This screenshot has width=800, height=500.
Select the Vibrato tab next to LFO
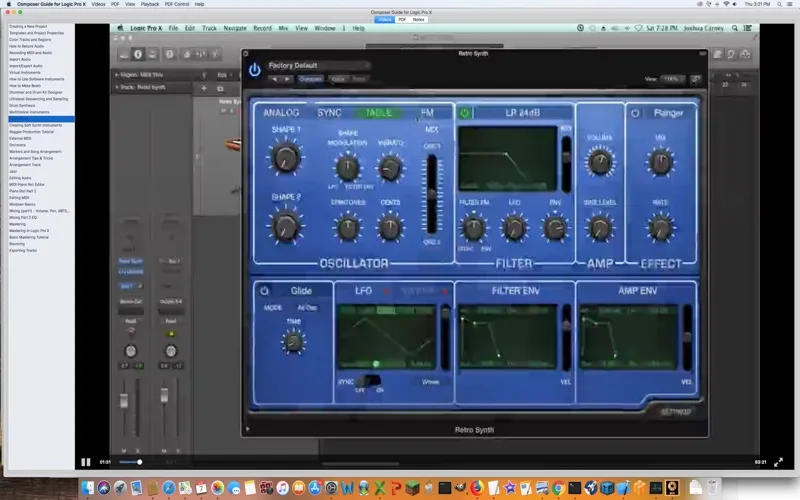418,291
